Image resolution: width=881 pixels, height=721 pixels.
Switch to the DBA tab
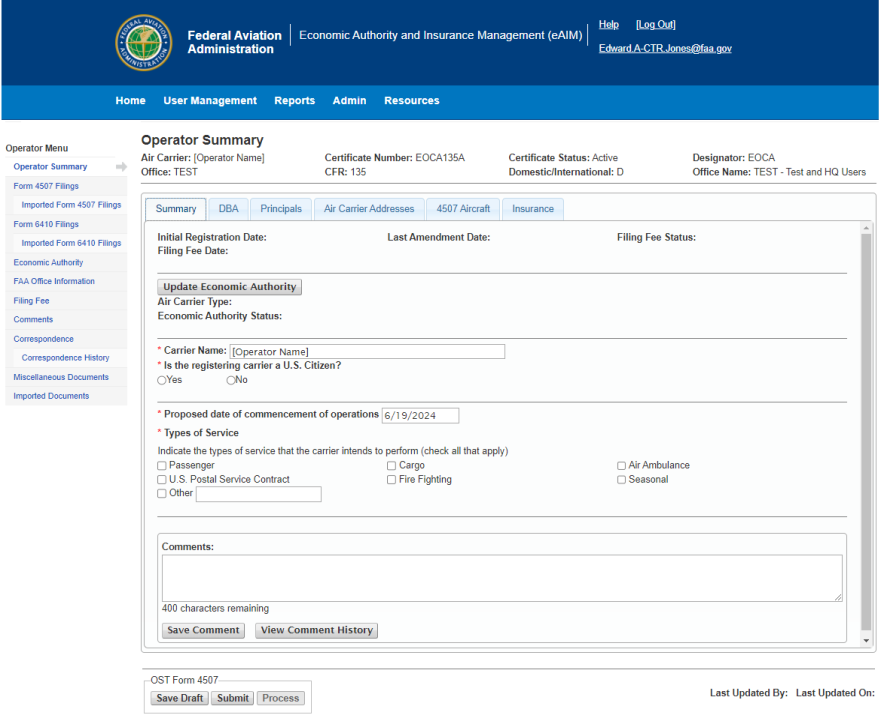(x=228, y=209)
